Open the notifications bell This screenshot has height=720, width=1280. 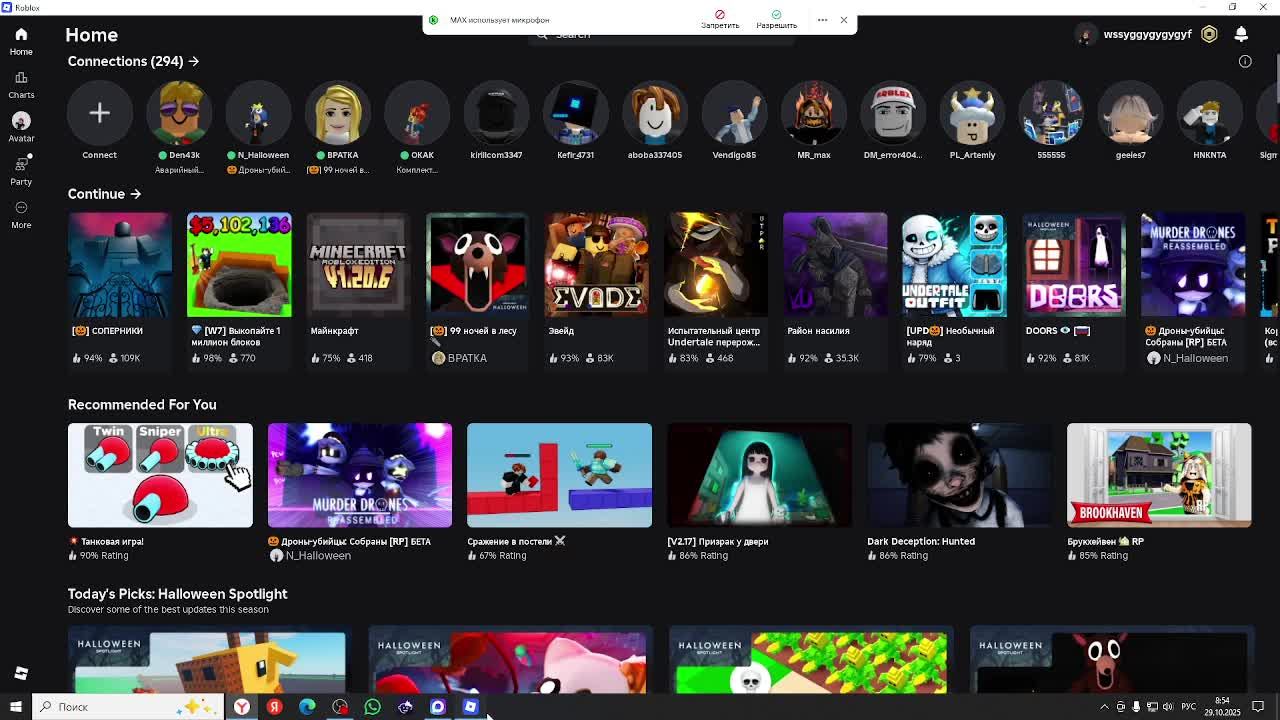[1241, 34]
